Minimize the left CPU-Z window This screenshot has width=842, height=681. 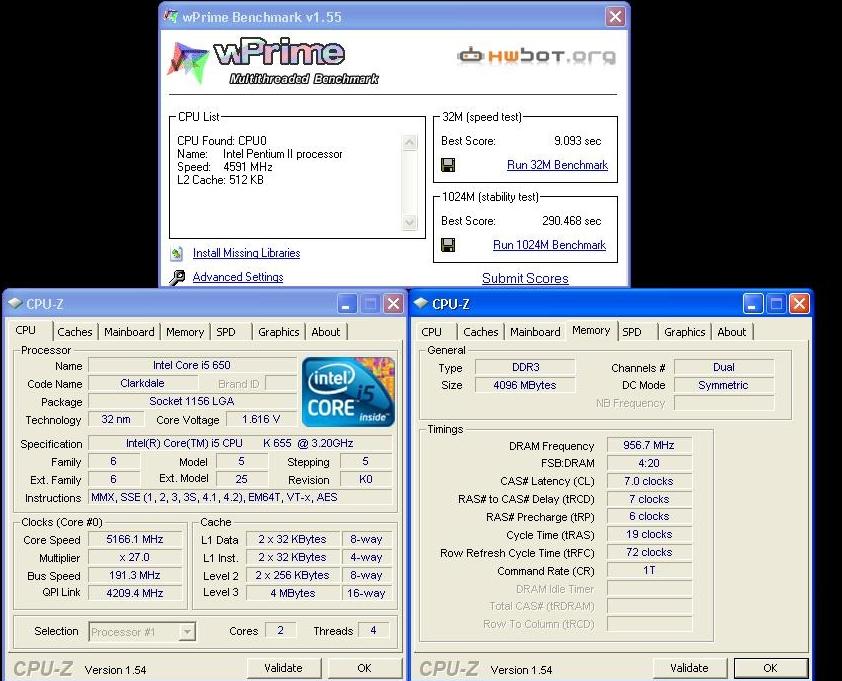(346, 304)
